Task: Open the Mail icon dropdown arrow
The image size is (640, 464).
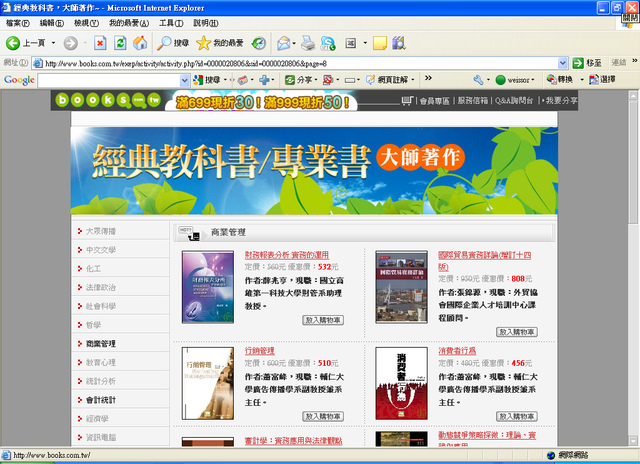Action: (293, 43)
